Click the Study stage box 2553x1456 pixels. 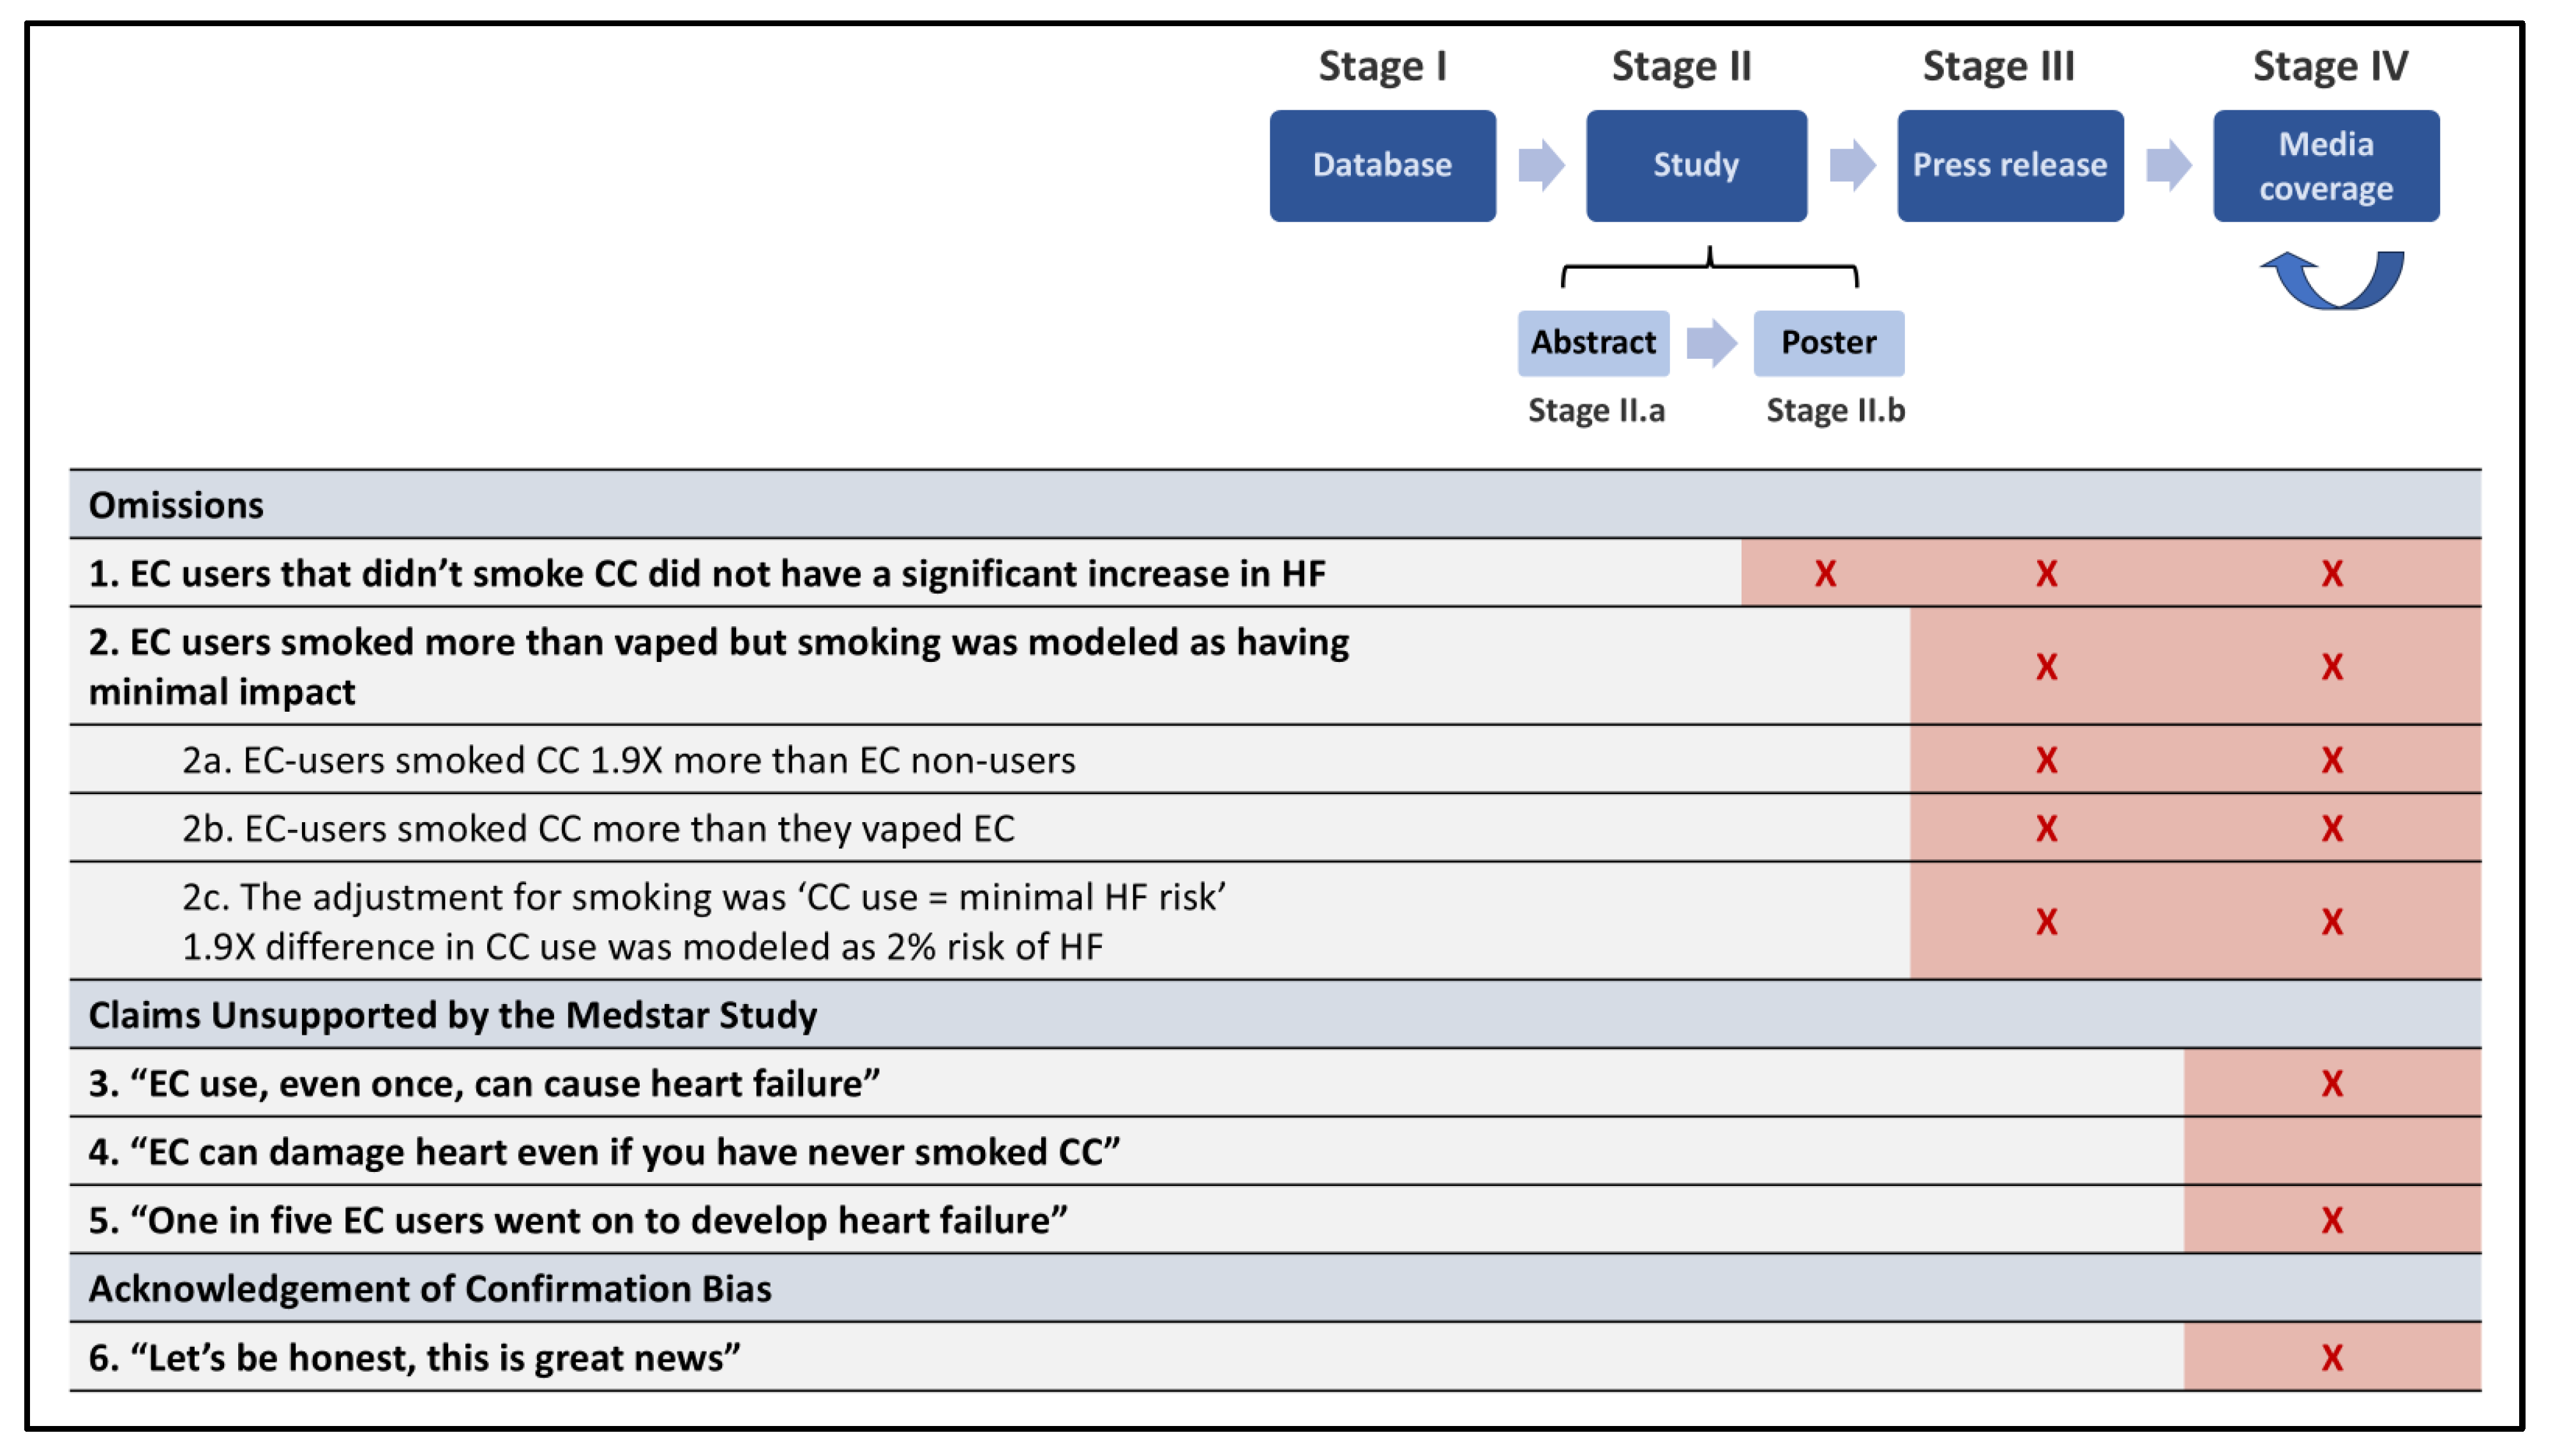click(x=1696, y=165)
